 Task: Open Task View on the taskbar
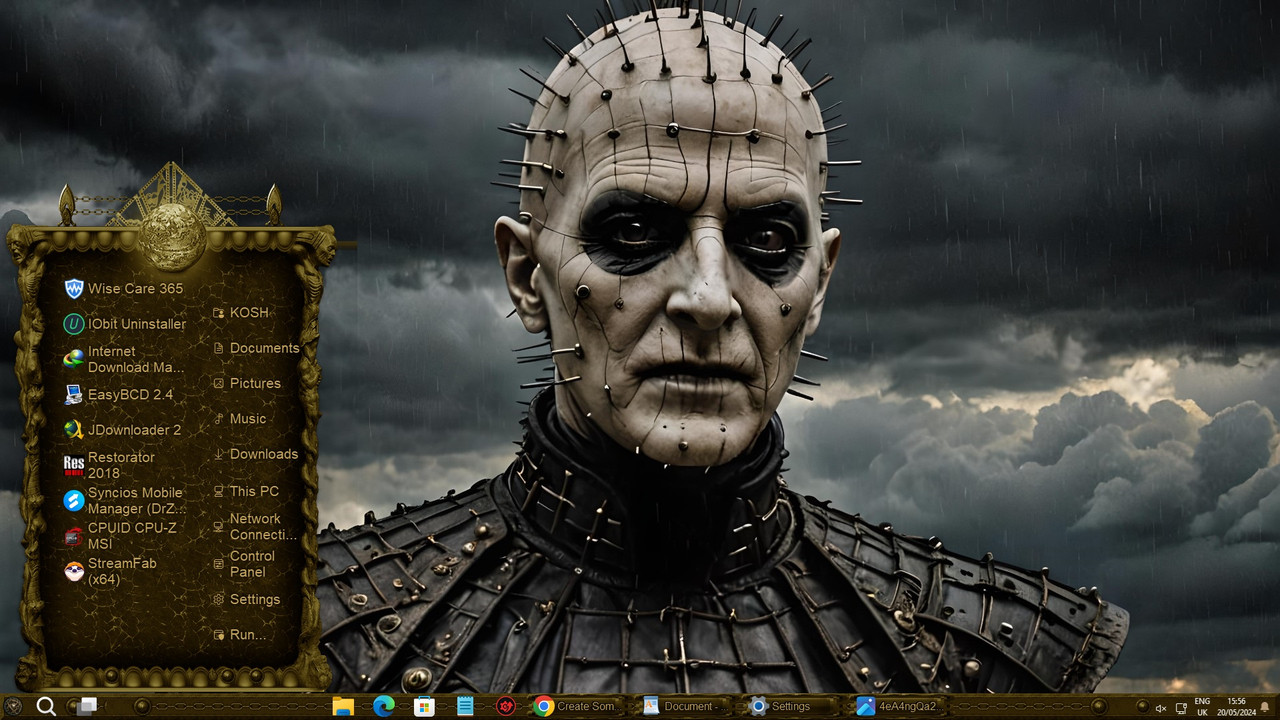click(86, 706)
